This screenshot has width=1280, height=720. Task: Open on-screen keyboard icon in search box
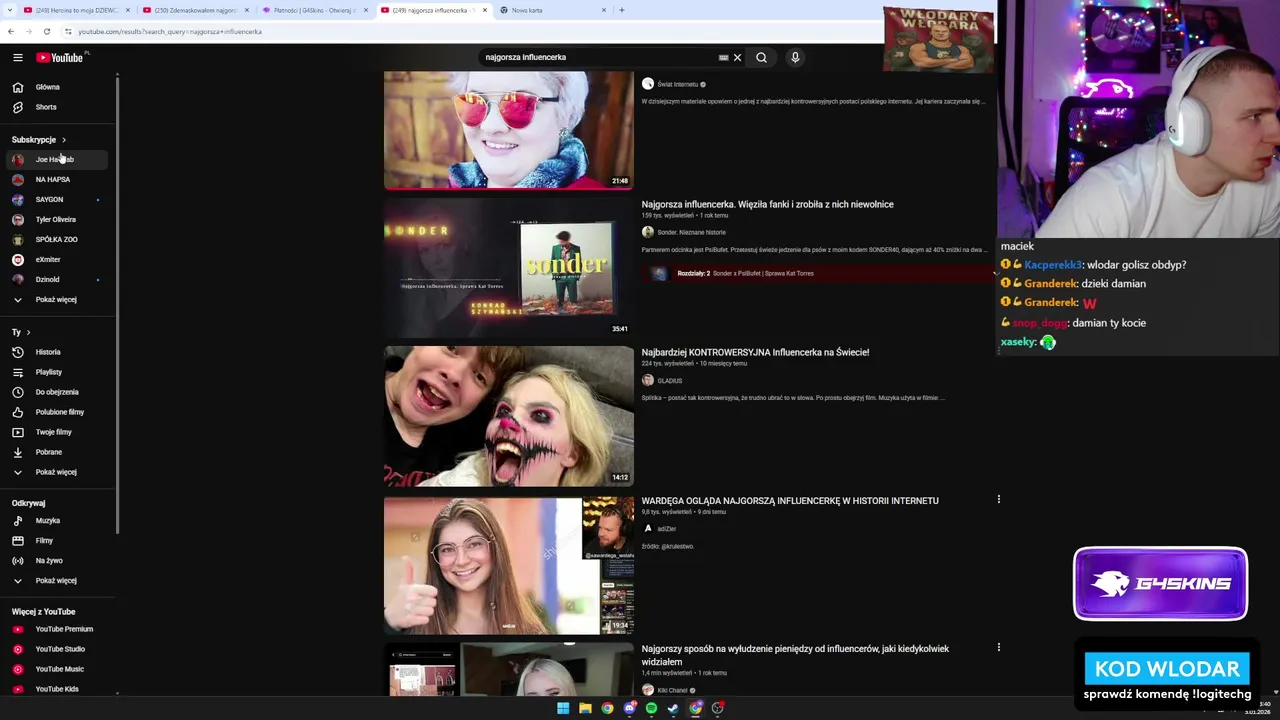[723, 57]
